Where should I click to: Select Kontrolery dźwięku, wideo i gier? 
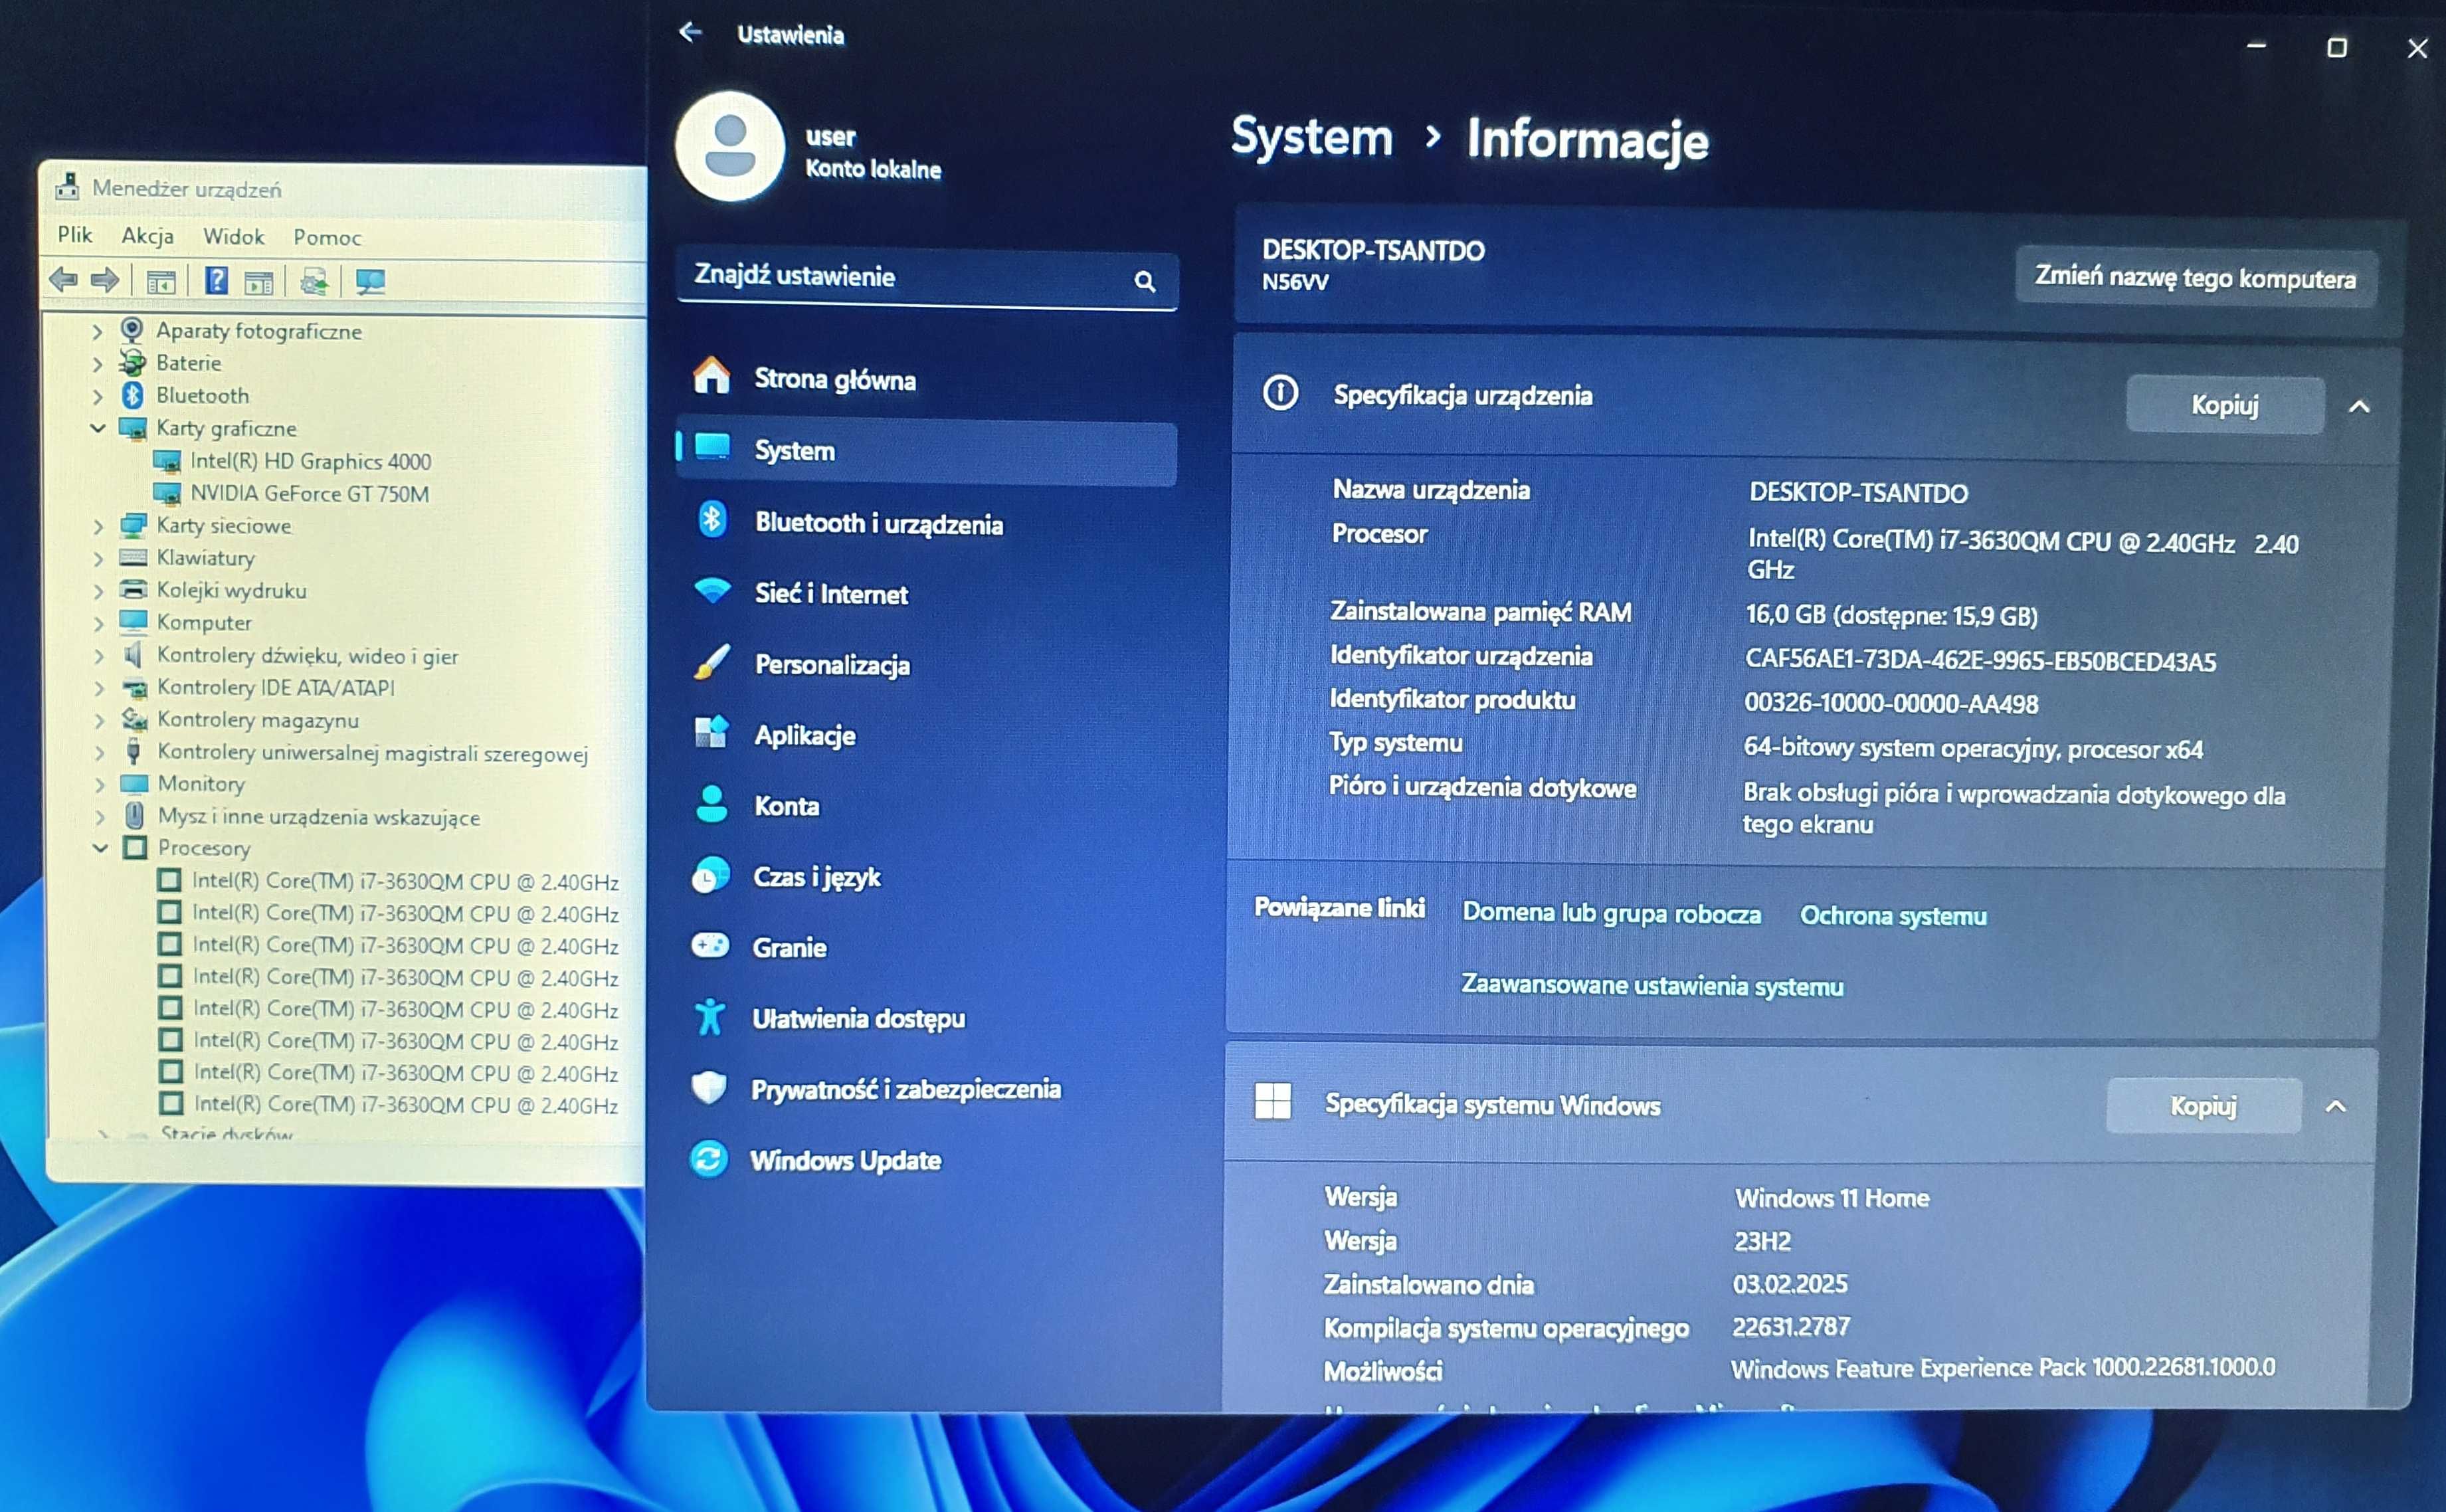tap(307, 655)
